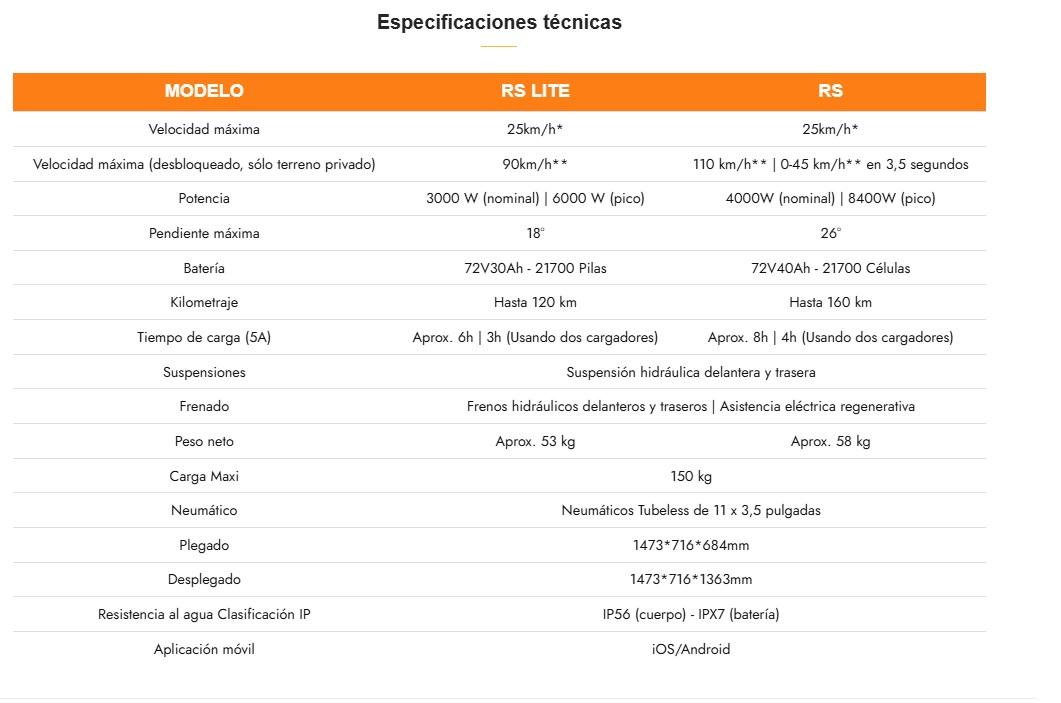Click the iOS/Android cell

click(690, 649)
